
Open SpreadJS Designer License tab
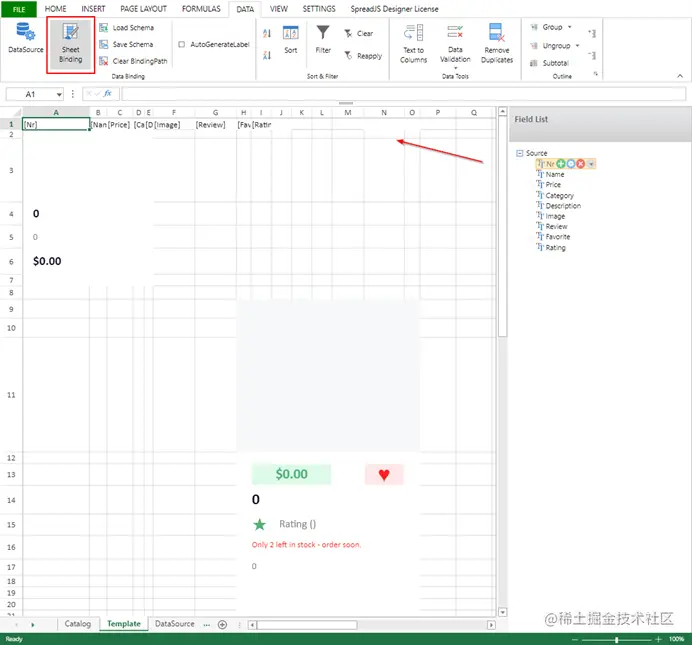[x=394, y=9]
